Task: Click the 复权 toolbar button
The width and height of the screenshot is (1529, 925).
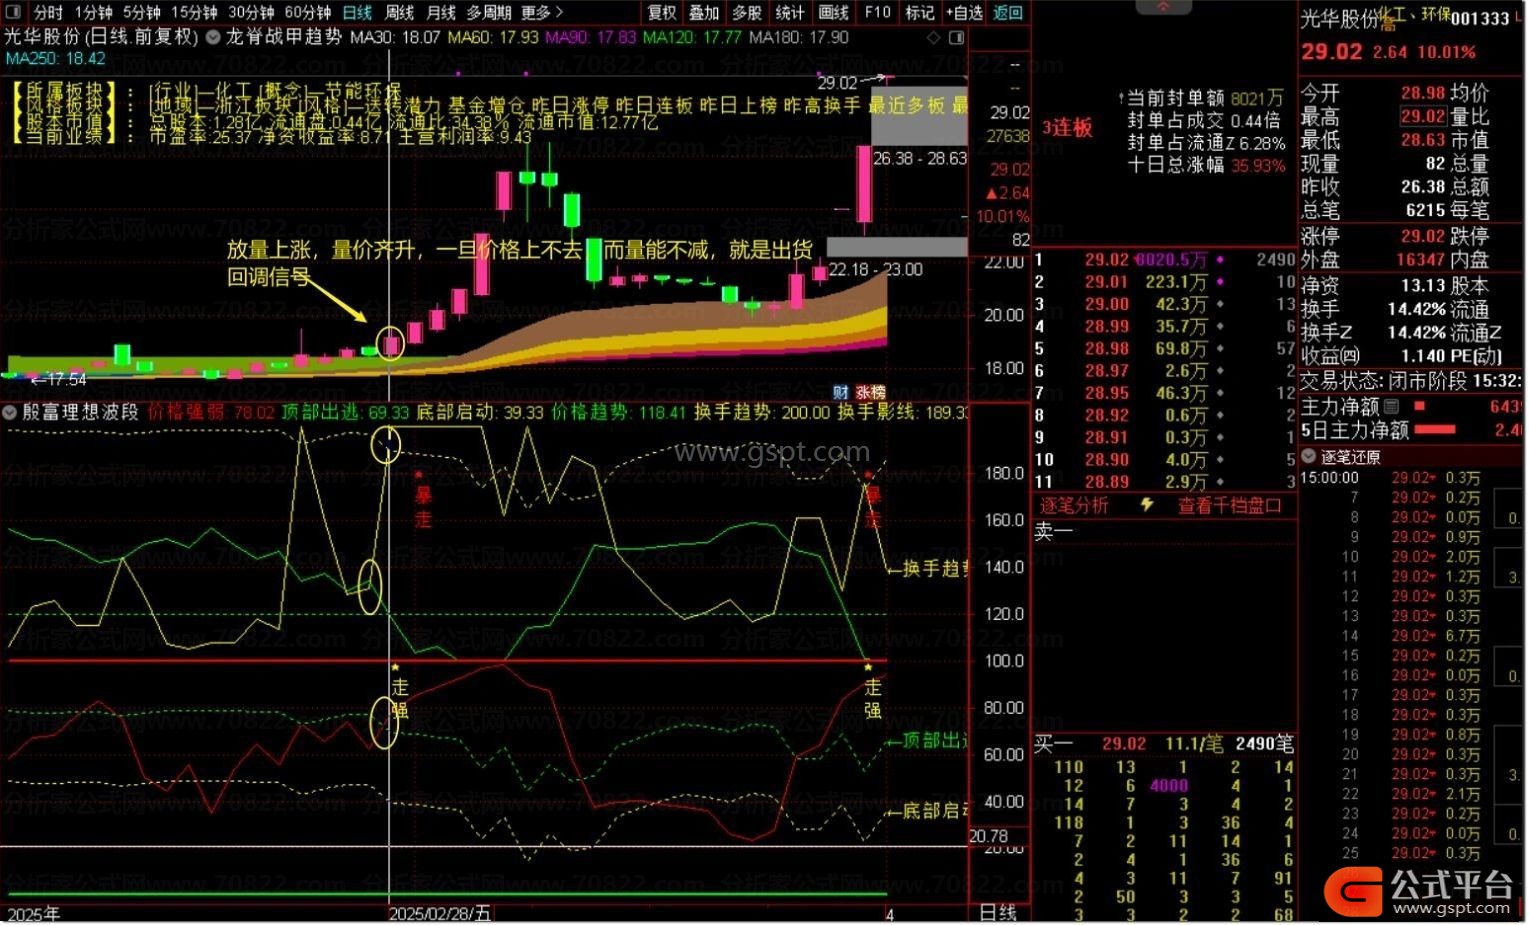Action: point(662,12)
